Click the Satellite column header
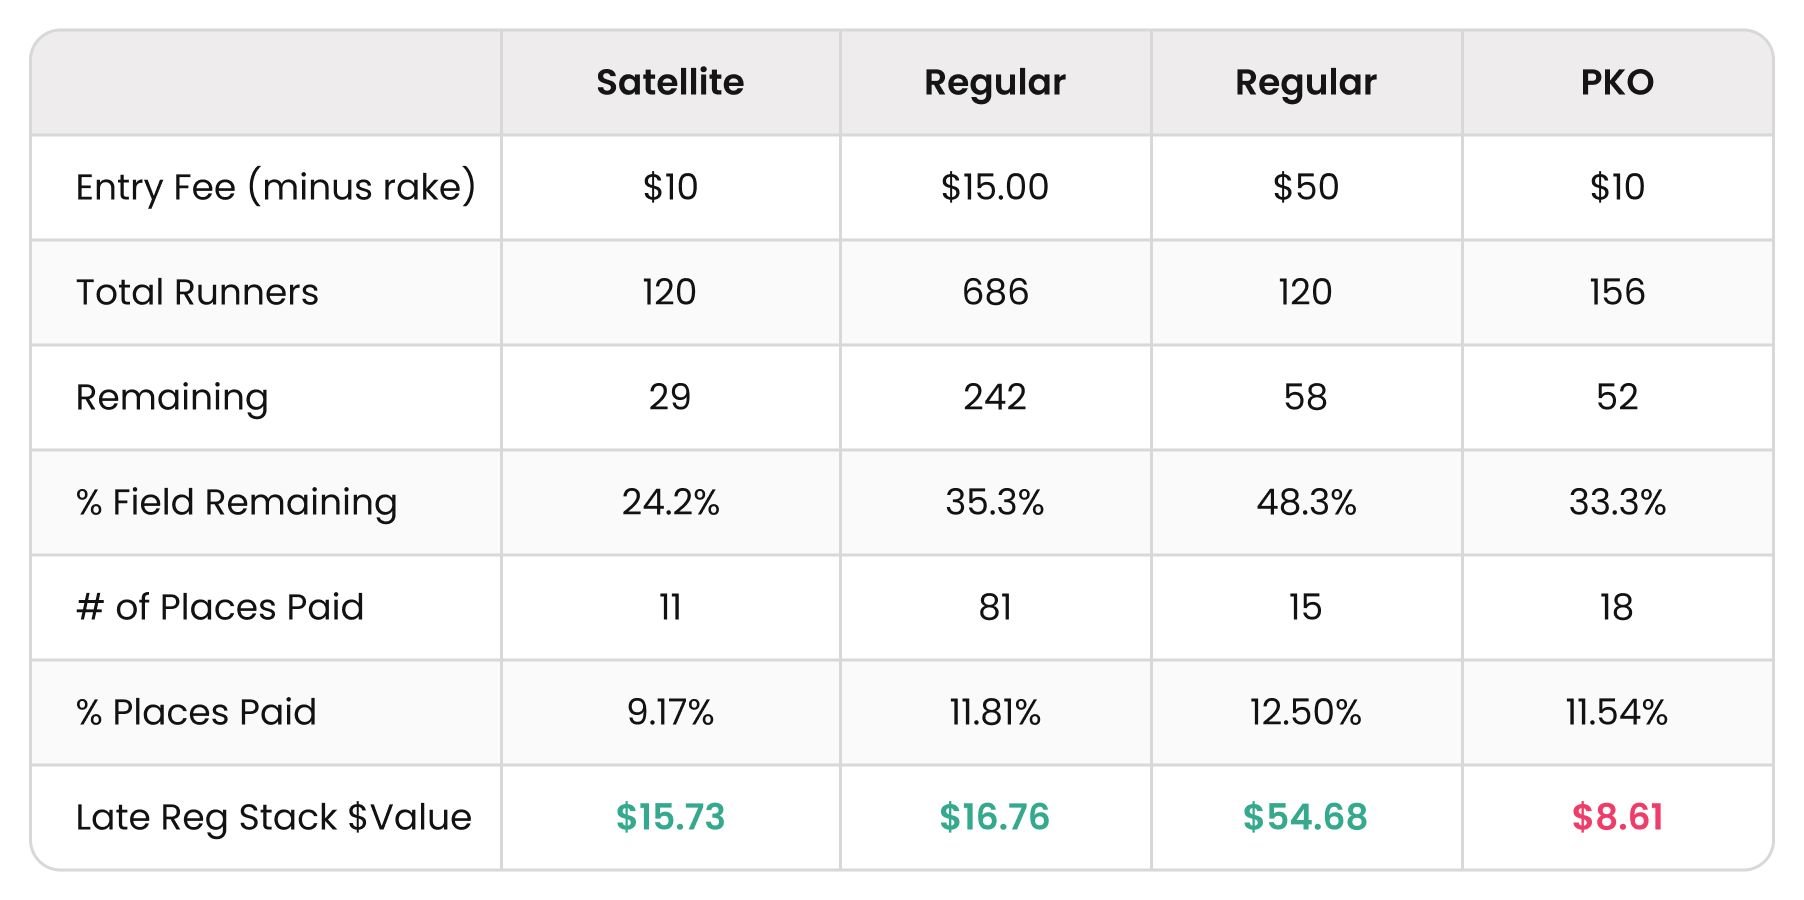1804x900 pixels. (670, 82)
